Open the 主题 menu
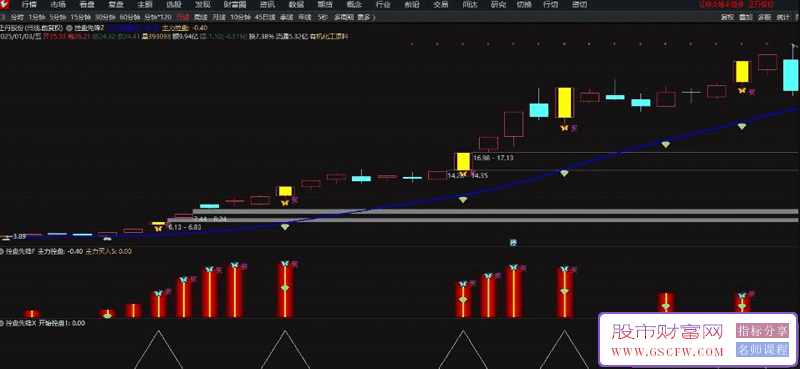 144,5
